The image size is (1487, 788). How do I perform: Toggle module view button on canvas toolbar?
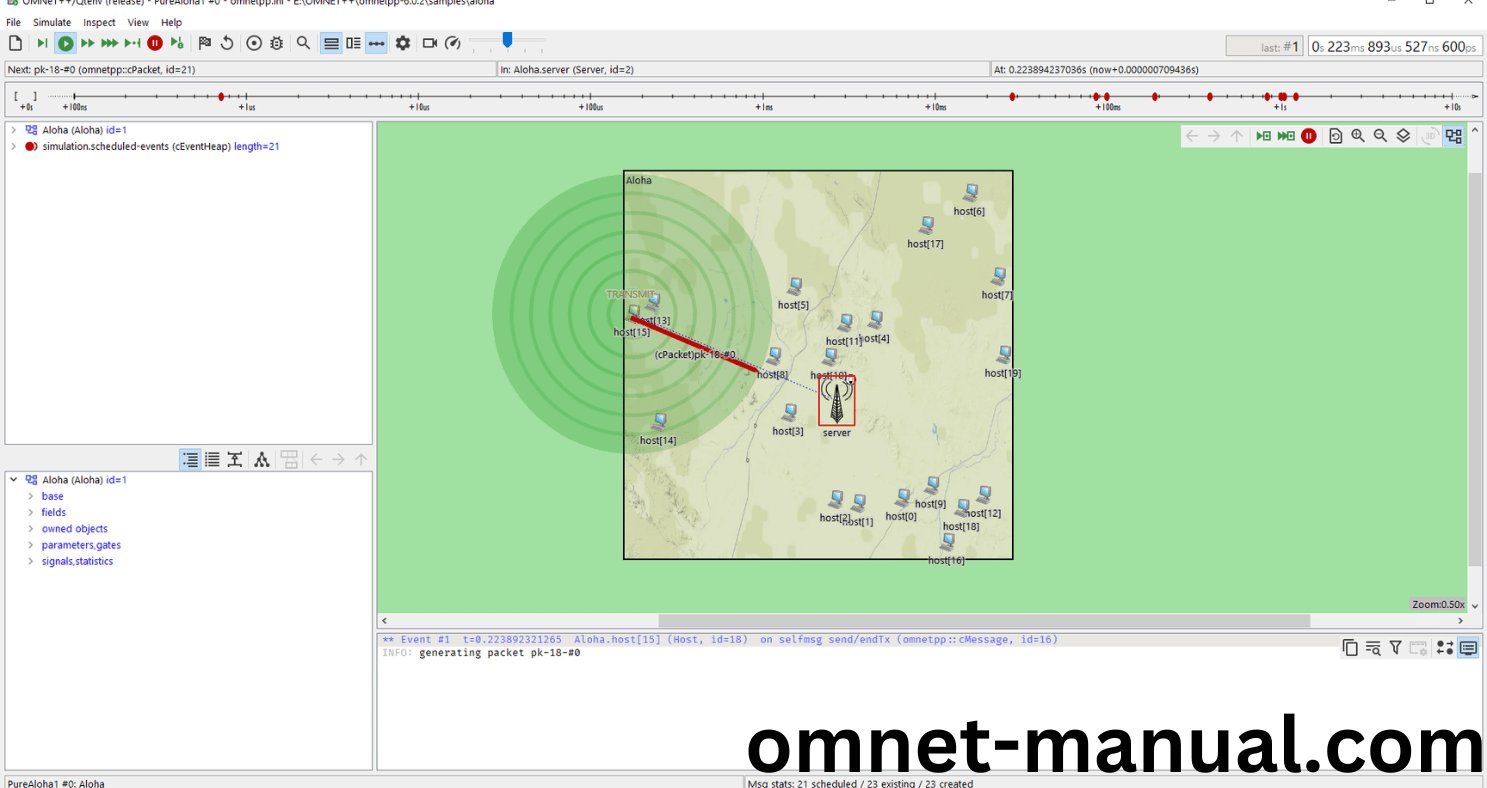click(1453, 136)
